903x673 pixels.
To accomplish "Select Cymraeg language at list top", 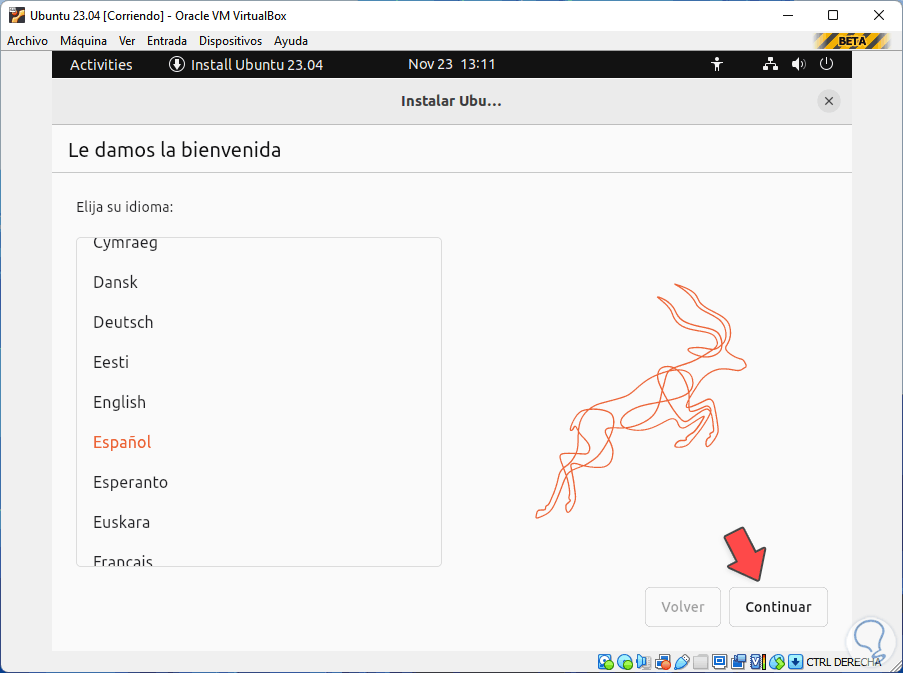I will pos(259,250).
